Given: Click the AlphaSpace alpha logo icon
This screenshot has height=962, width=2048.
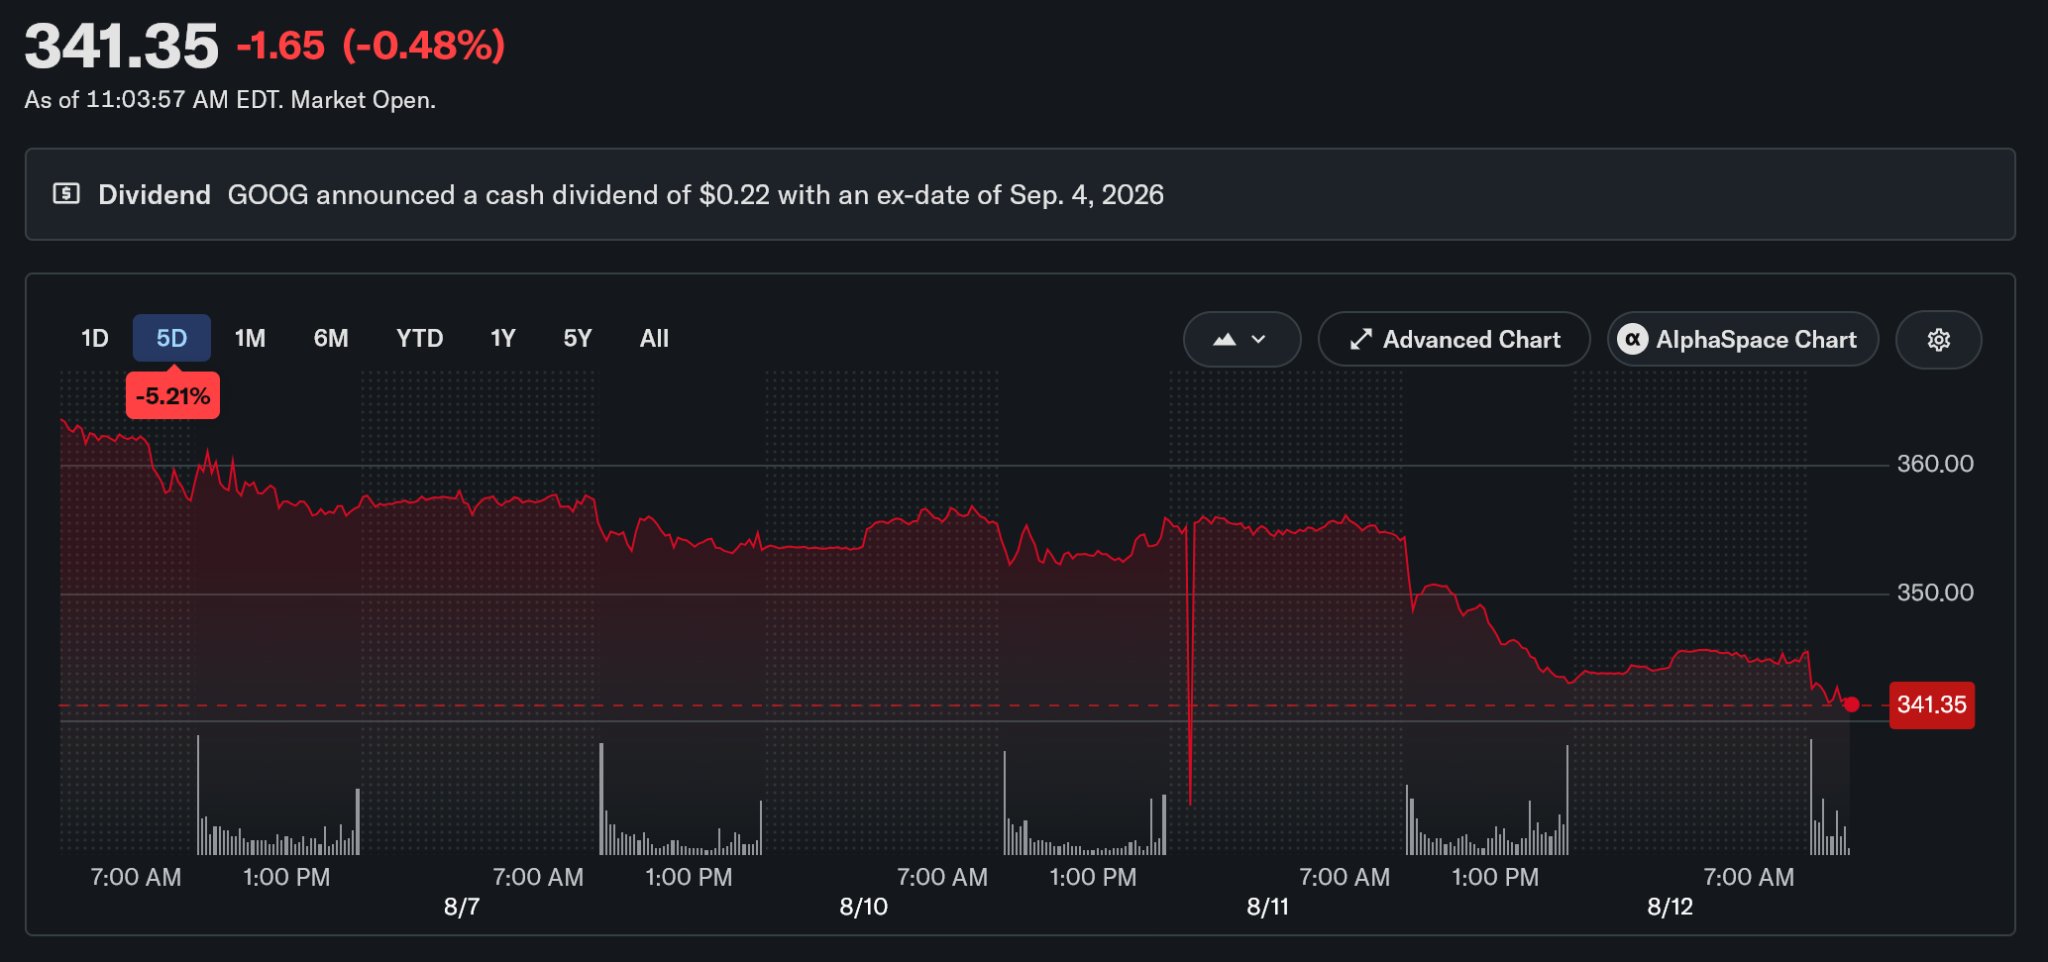Looking at the screenshot, I should (x=1633, y=340).
